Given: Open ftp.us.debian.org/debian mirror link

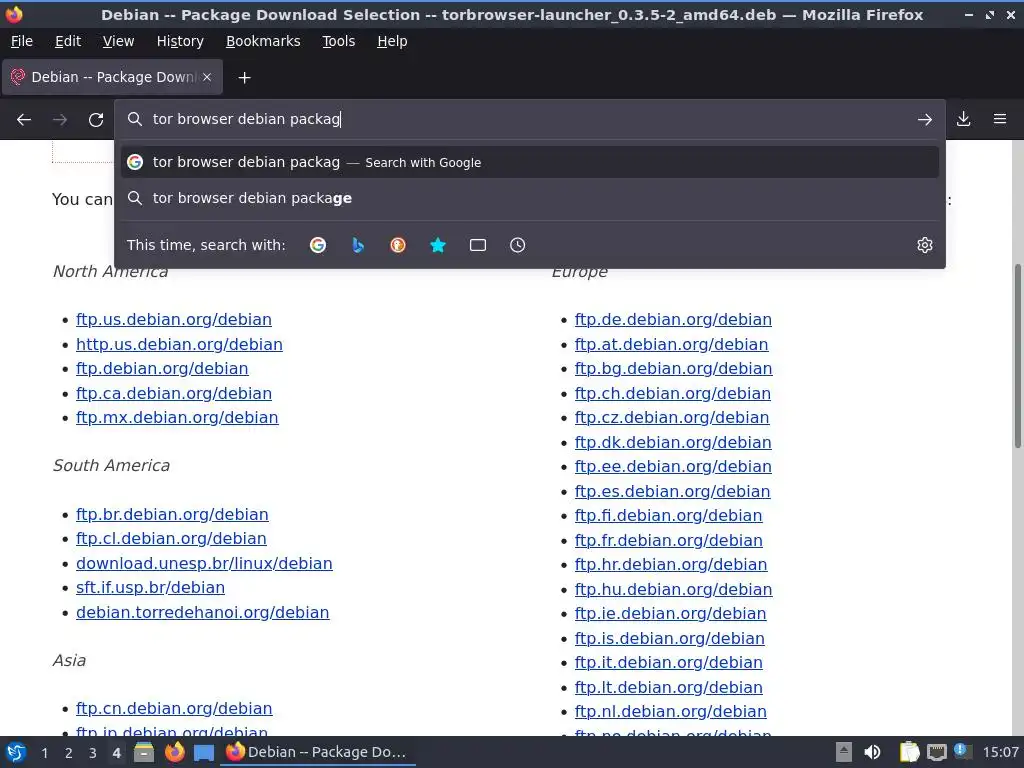Looking at the screenshot, I should [174, 319].
